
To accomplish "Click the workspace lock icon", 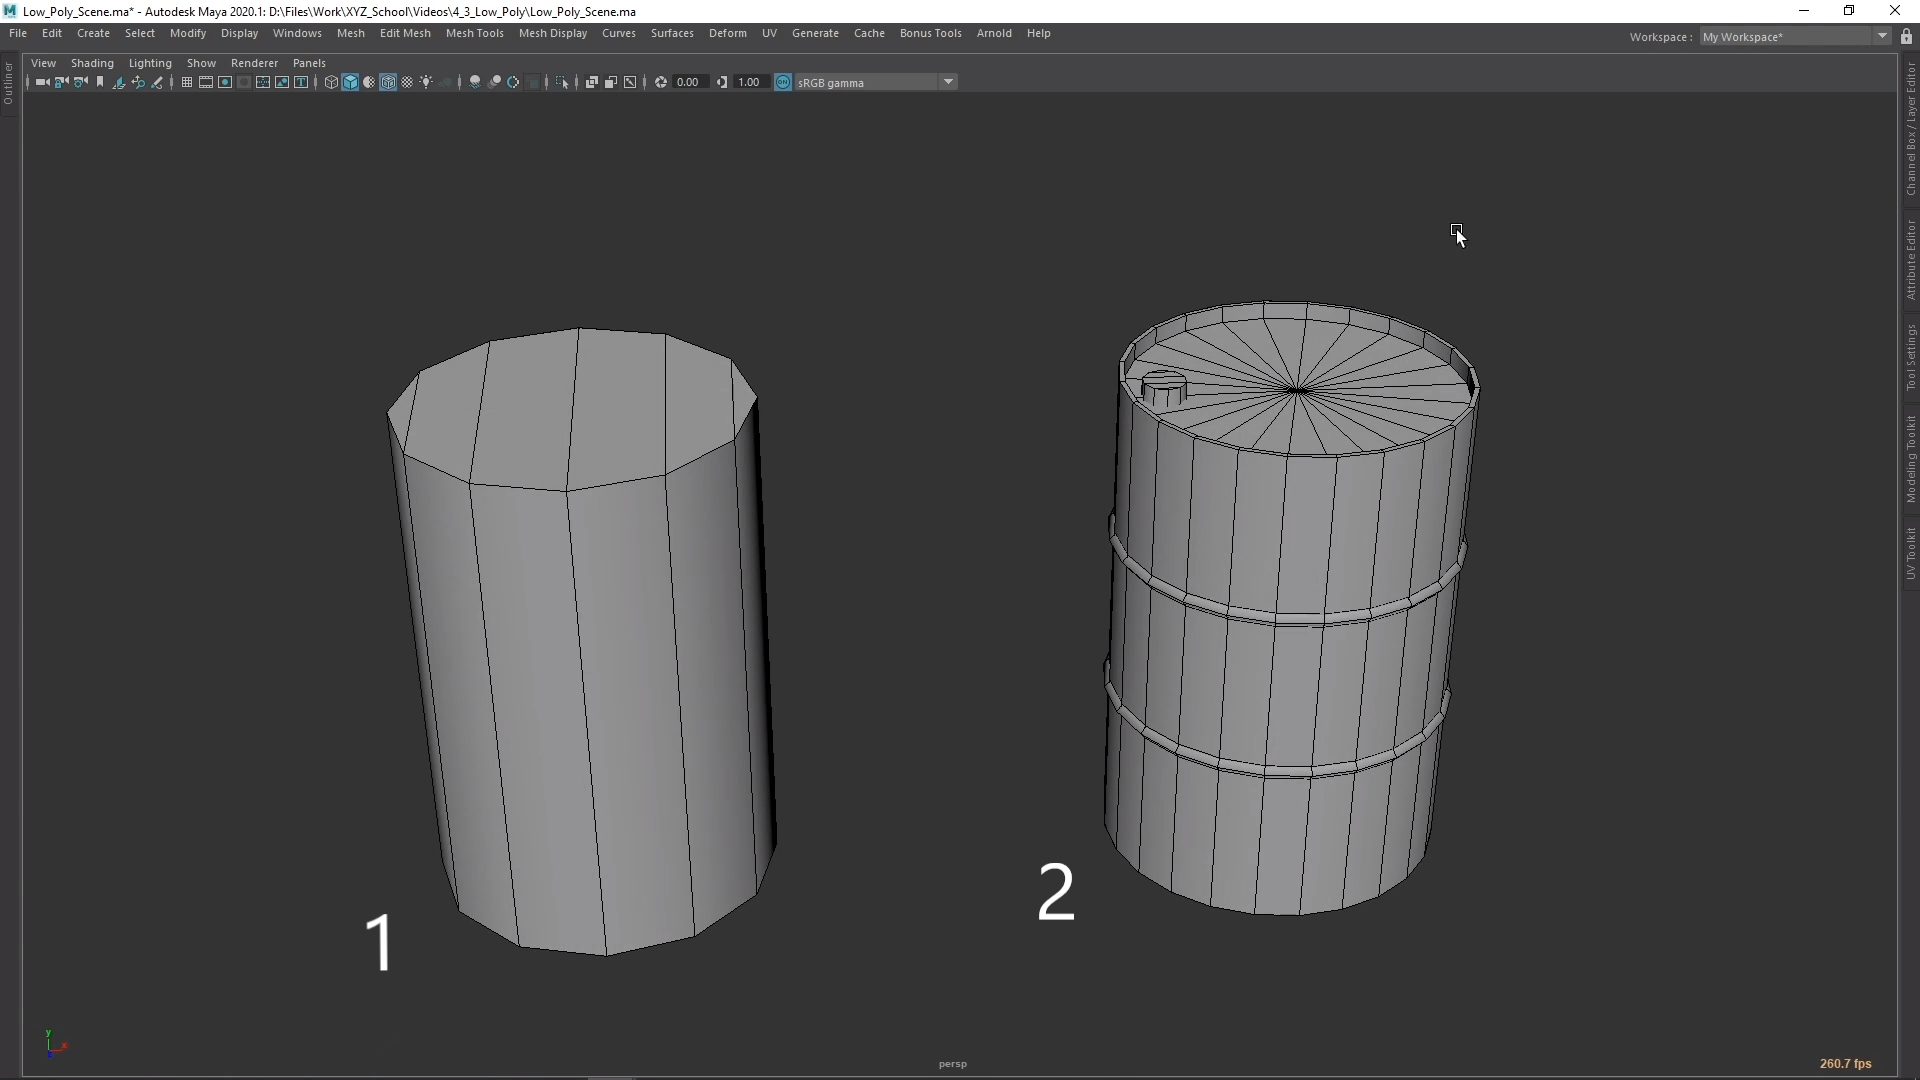I will [1906, 37].
